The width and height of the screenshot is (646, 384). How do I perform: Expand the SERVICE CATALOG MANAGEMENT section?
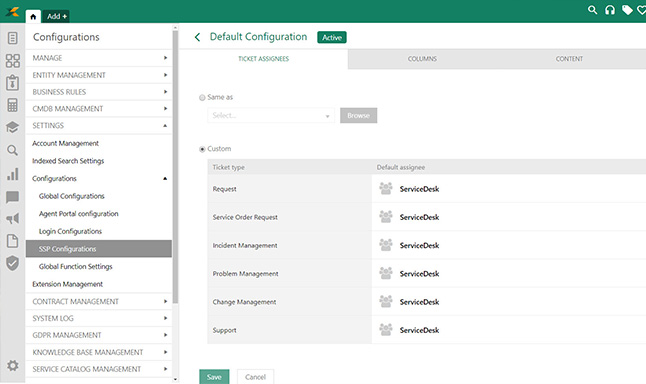pos(98,369)
